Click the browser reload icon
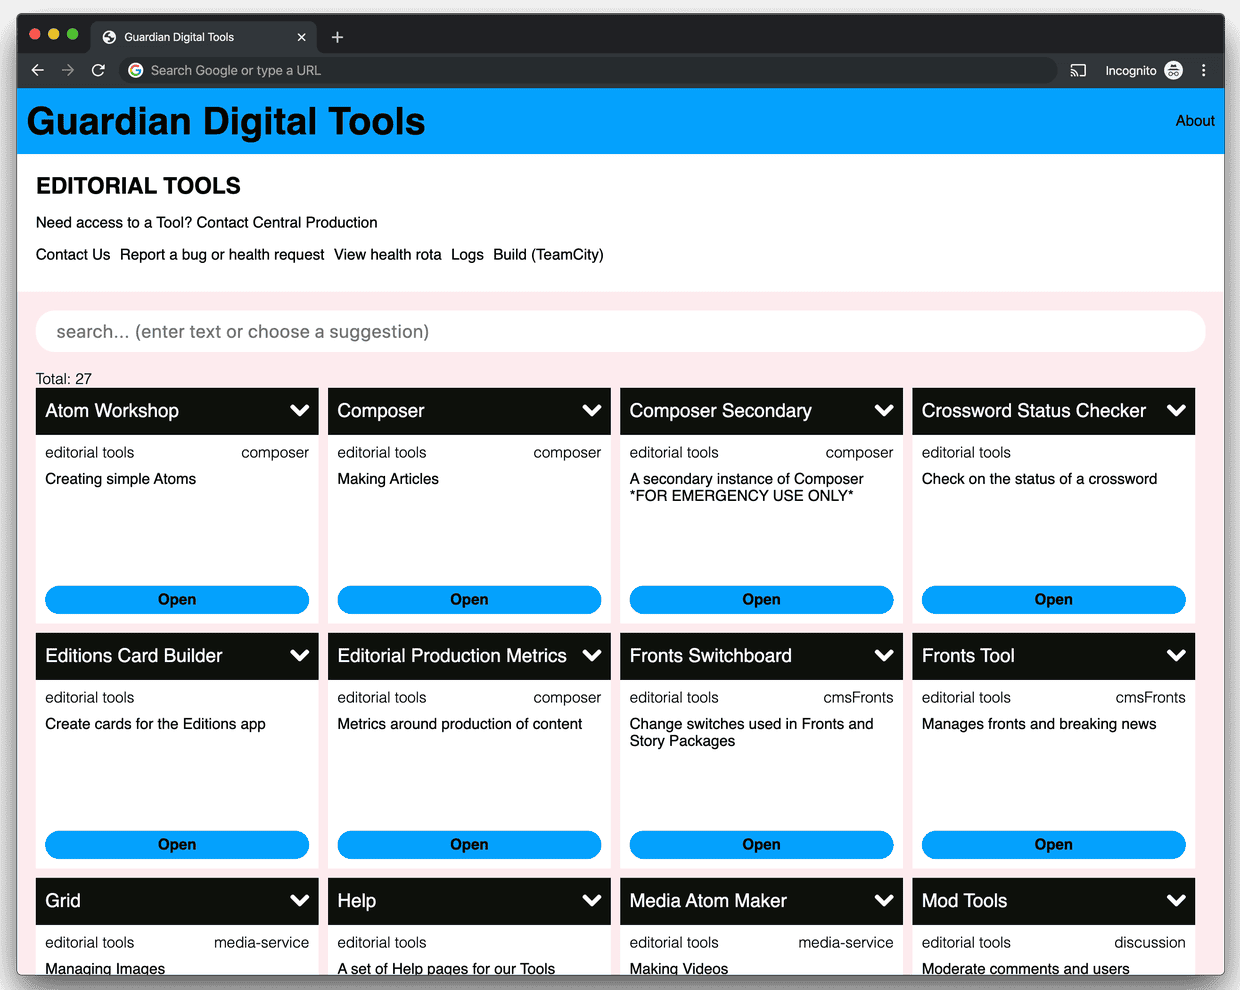This screenshot has height=990, width=1240. click(x=98, y=70)
